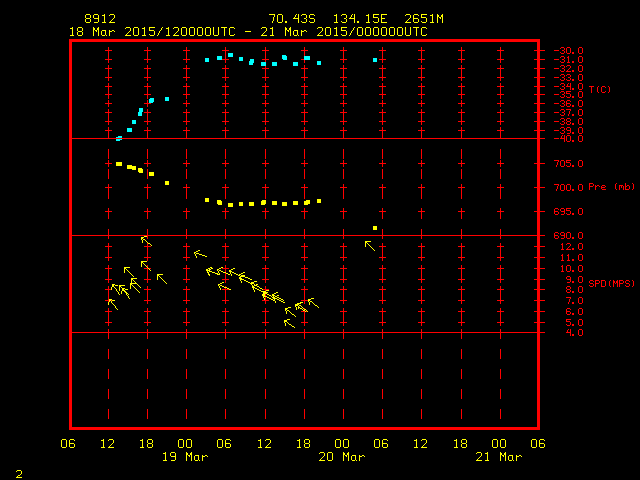The width and height of the screenshot is (640, 480).
Task: Click the -31.0 temperature tick label
Action: point(569,60)
